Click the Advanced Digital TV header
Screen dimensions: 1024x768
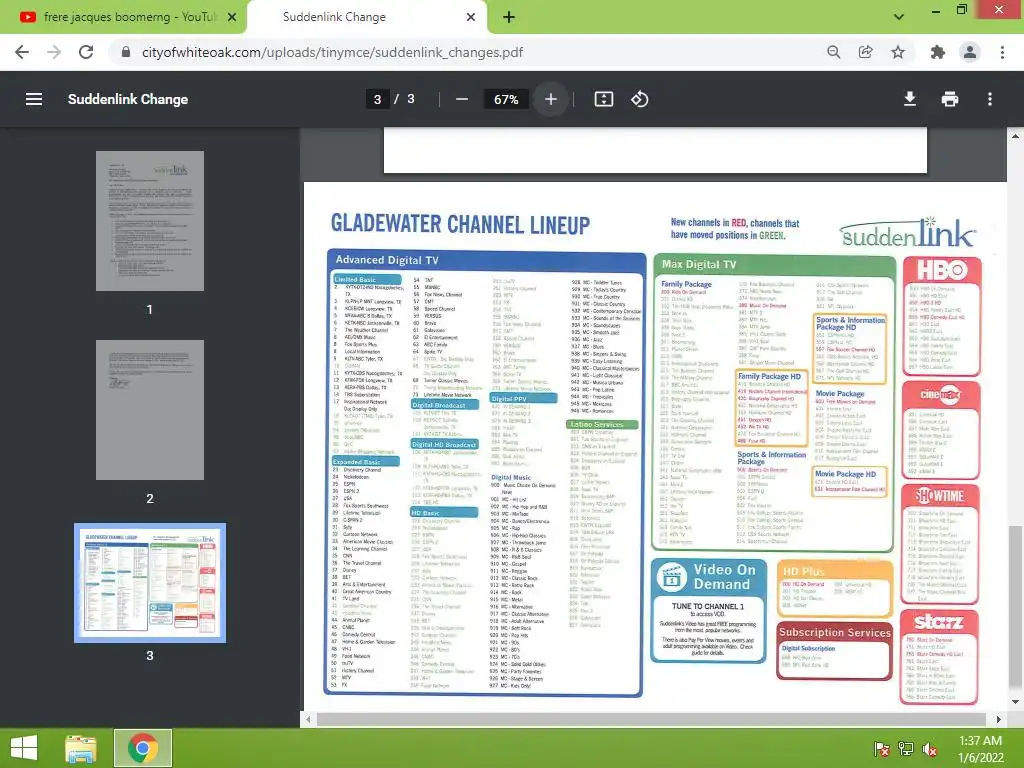486,260
